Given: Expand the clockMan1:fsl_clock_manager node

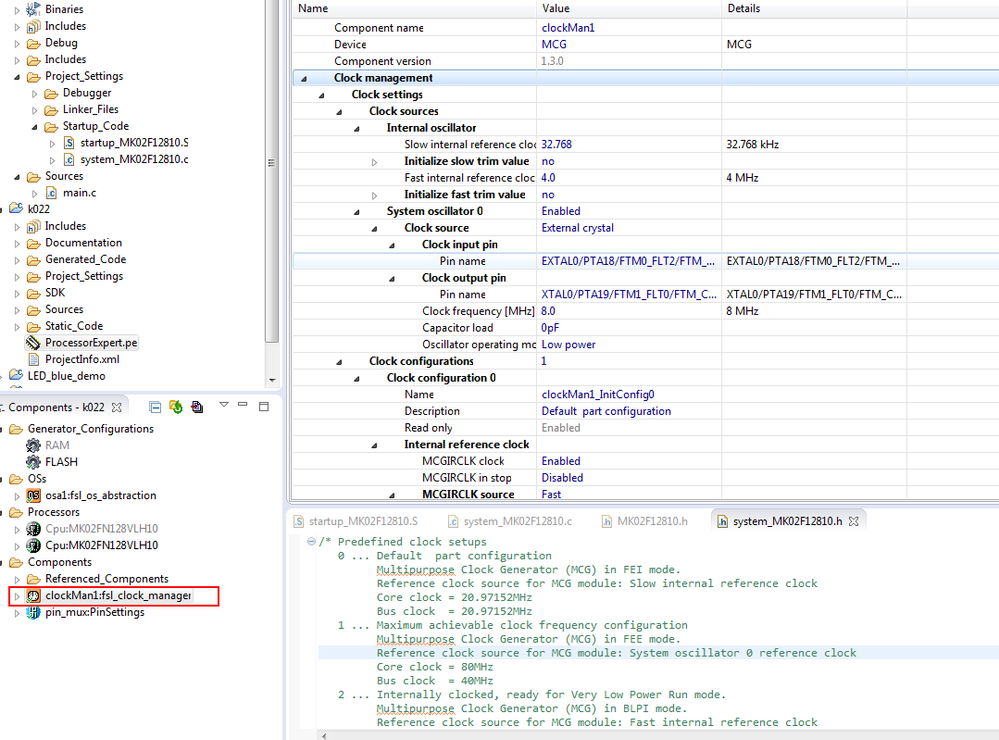Looking at the screenshot, I should [x=17, y=596].
